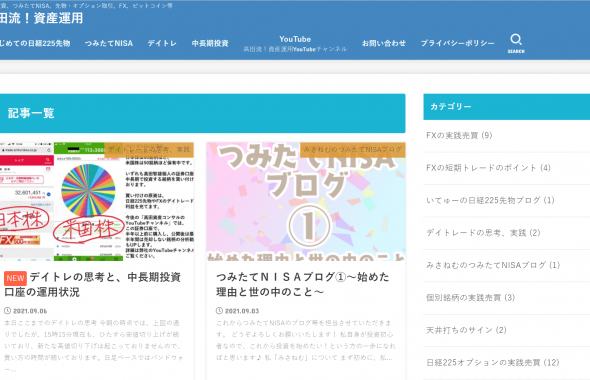This screenshot has height=380, width=590.
Task: Select category 天井打ちのサイン (2)
Action: [466, 330]
